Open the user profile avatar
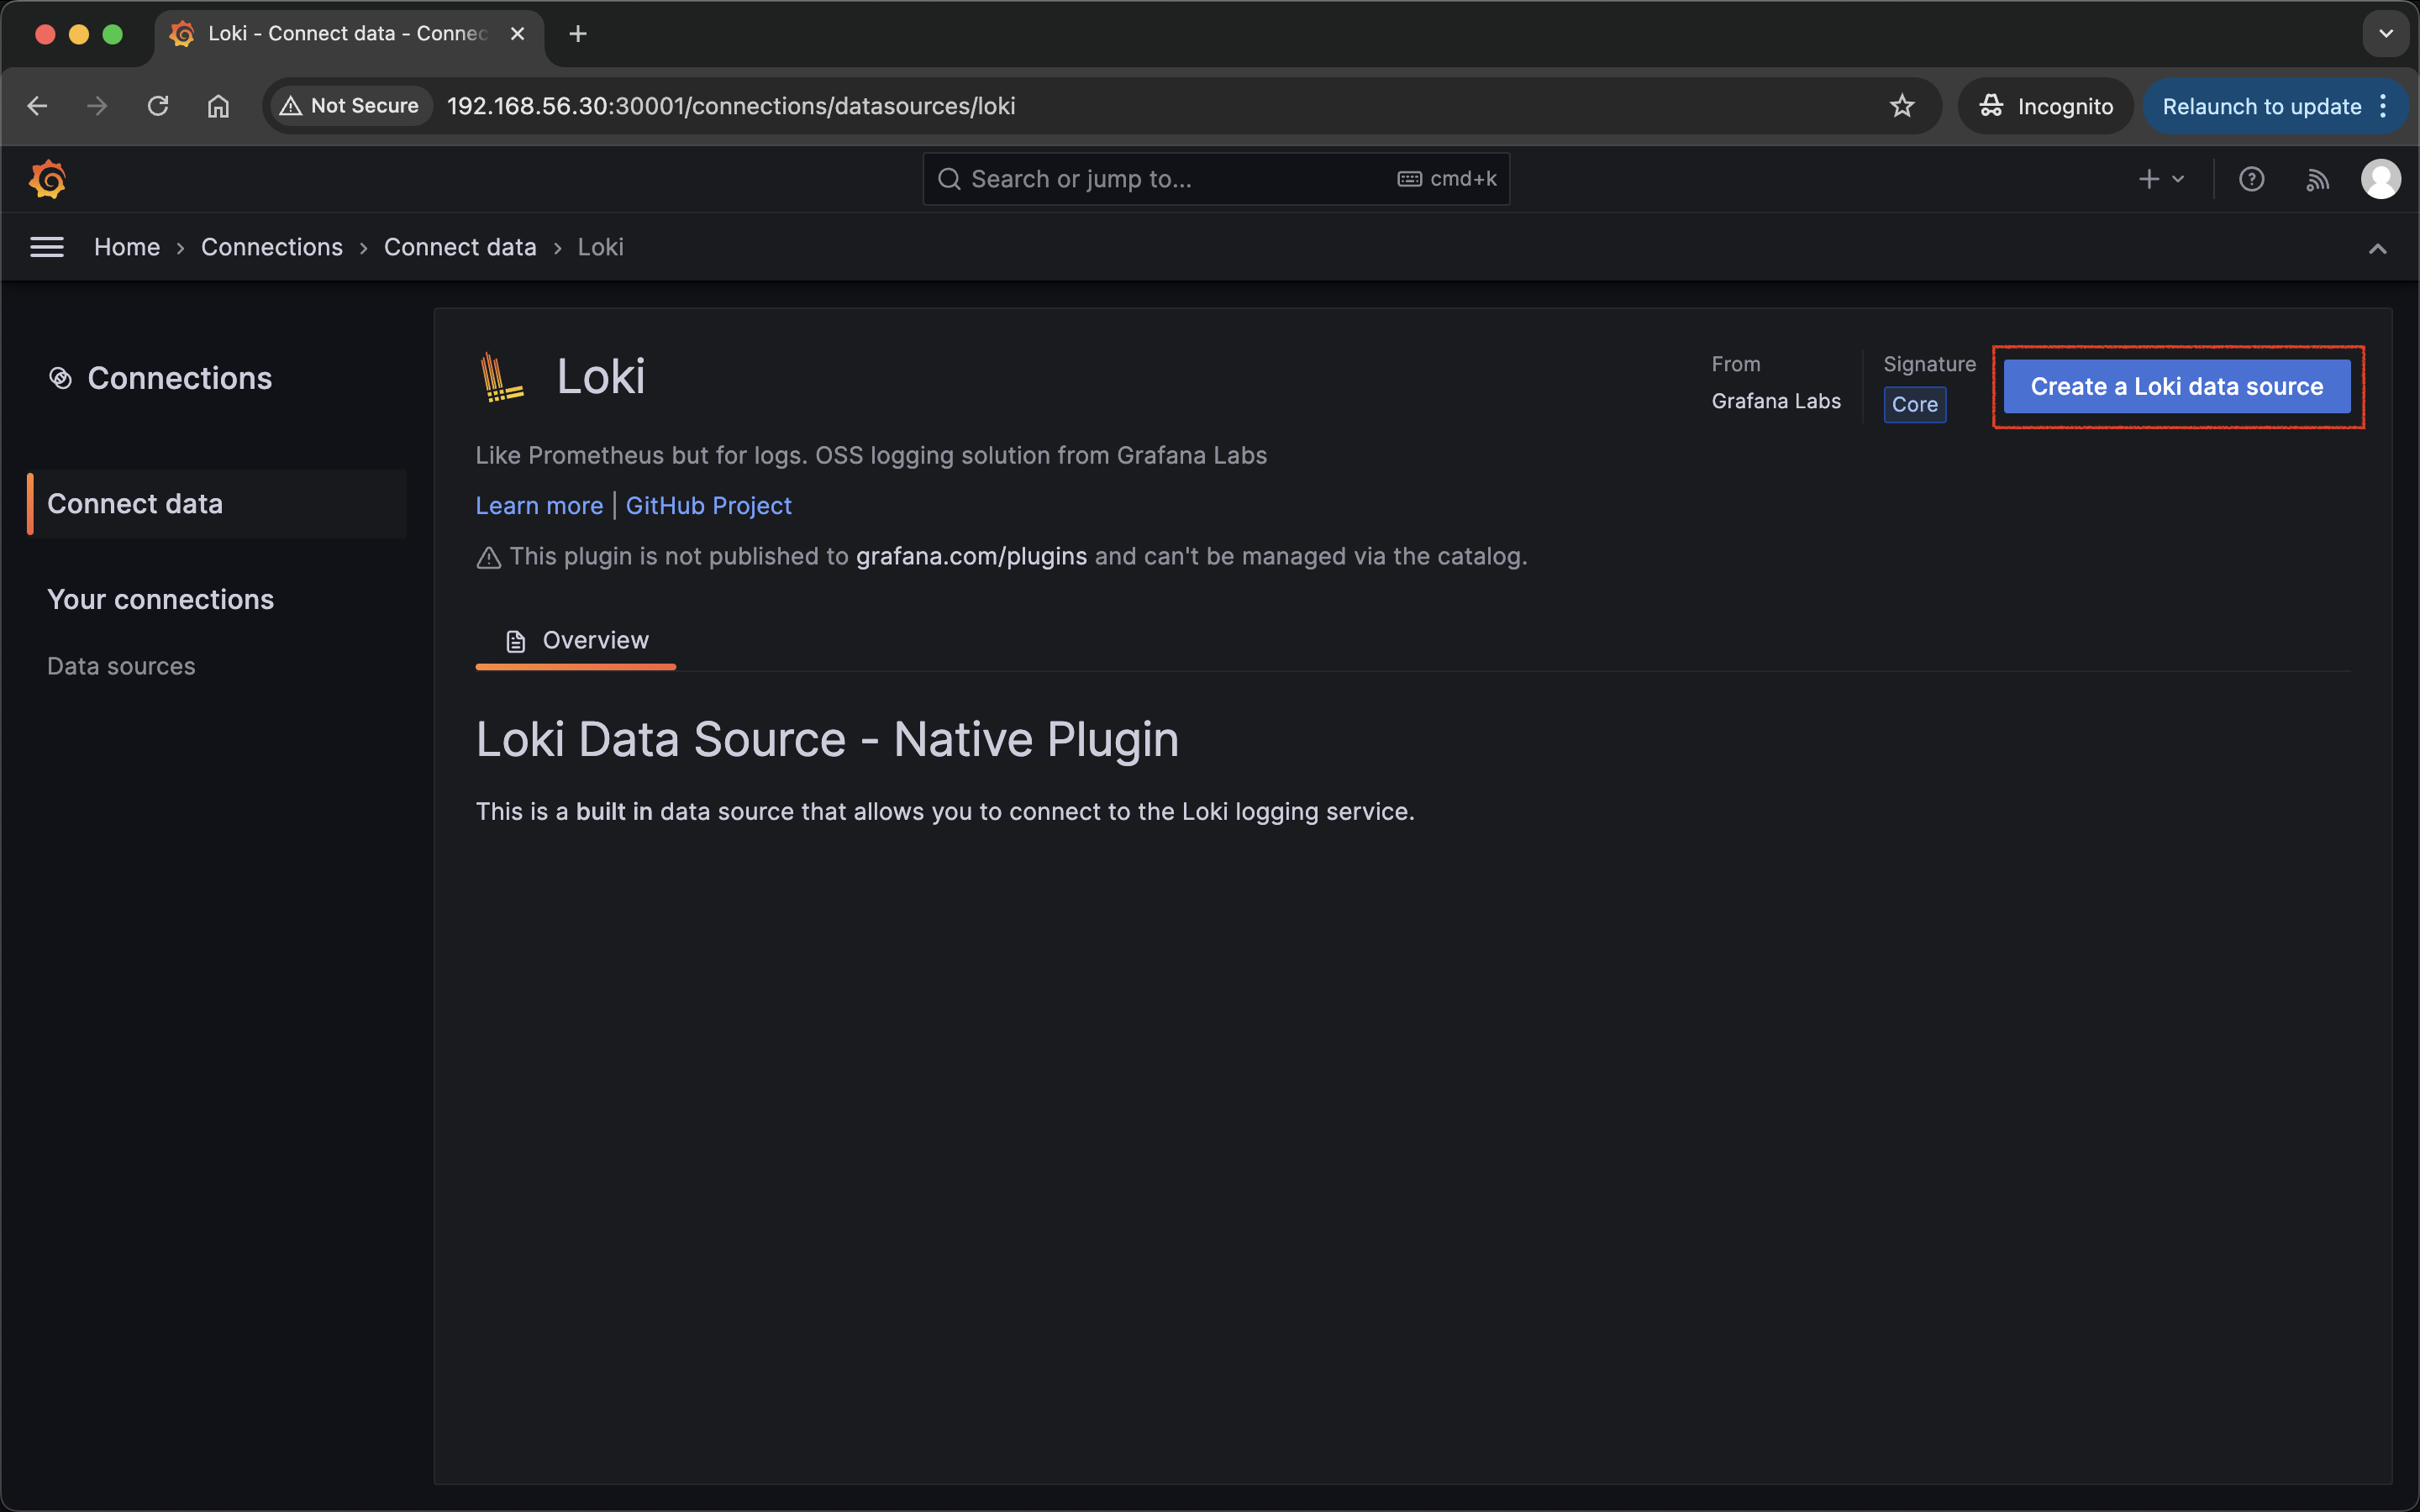This screenshot has width=2420, height=1512. (x=2380, y=179)
